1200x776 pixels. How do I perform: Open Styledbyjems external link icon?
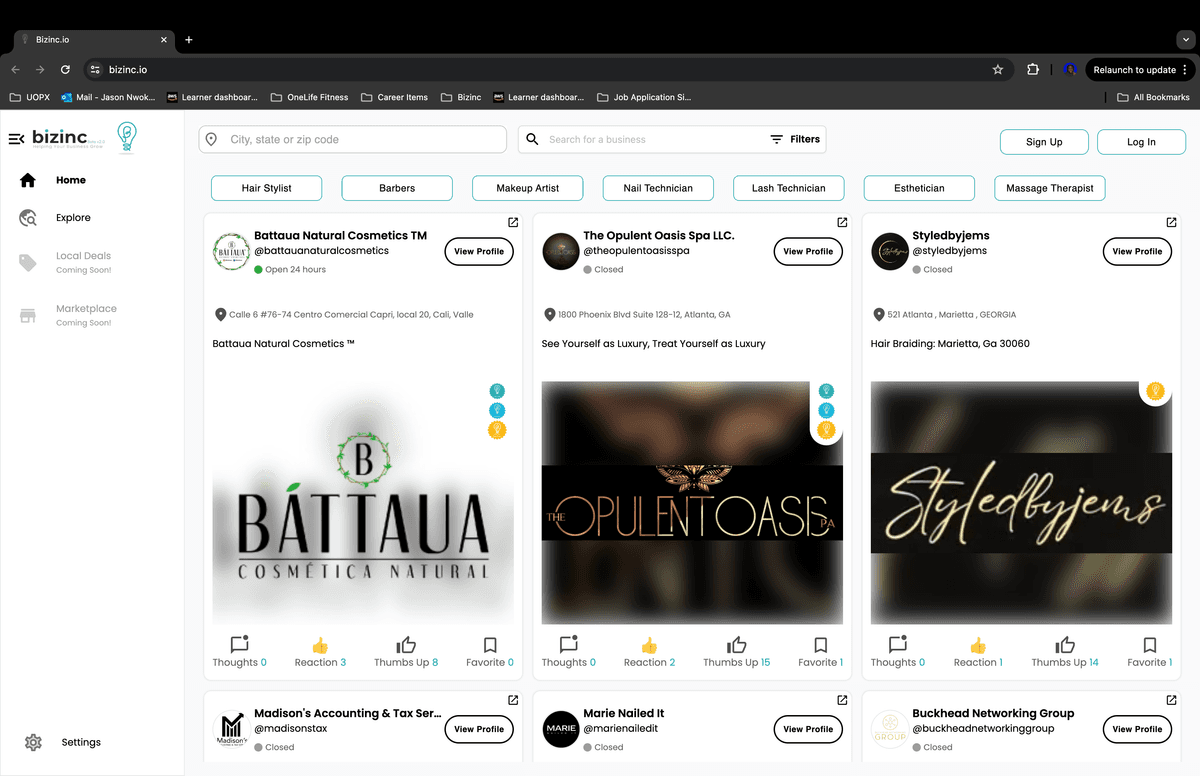pyautogui.click(x=1171, y=222)
